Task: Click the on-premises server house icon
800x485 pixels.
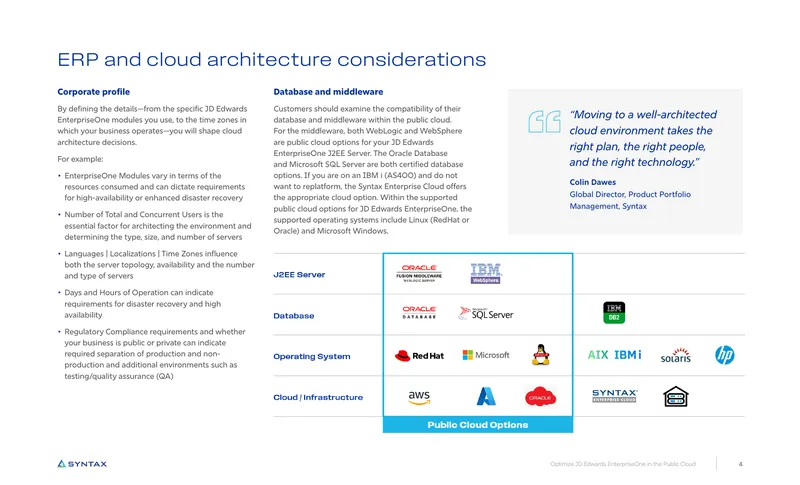Action: 676,396
